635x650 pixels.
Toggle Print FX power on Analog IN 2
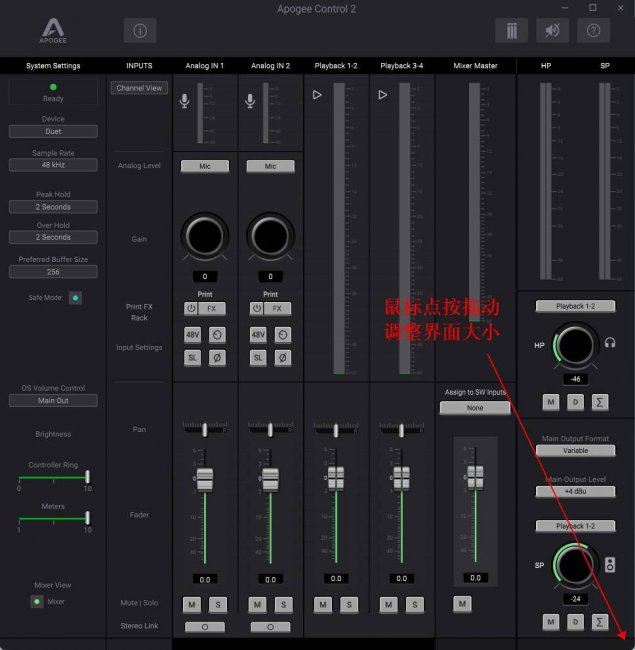[x=257, y=308]
